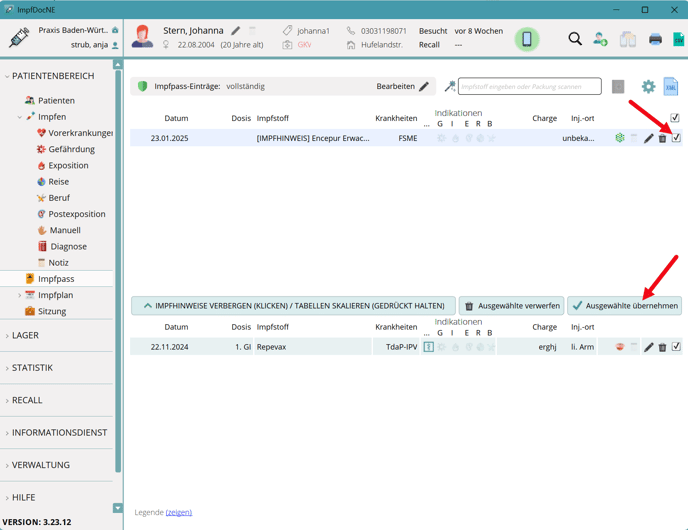Click the syringe logo in the top left
The width and height of the screenshot is (688, 530).
pyautogui.click(x=19, y=37)
